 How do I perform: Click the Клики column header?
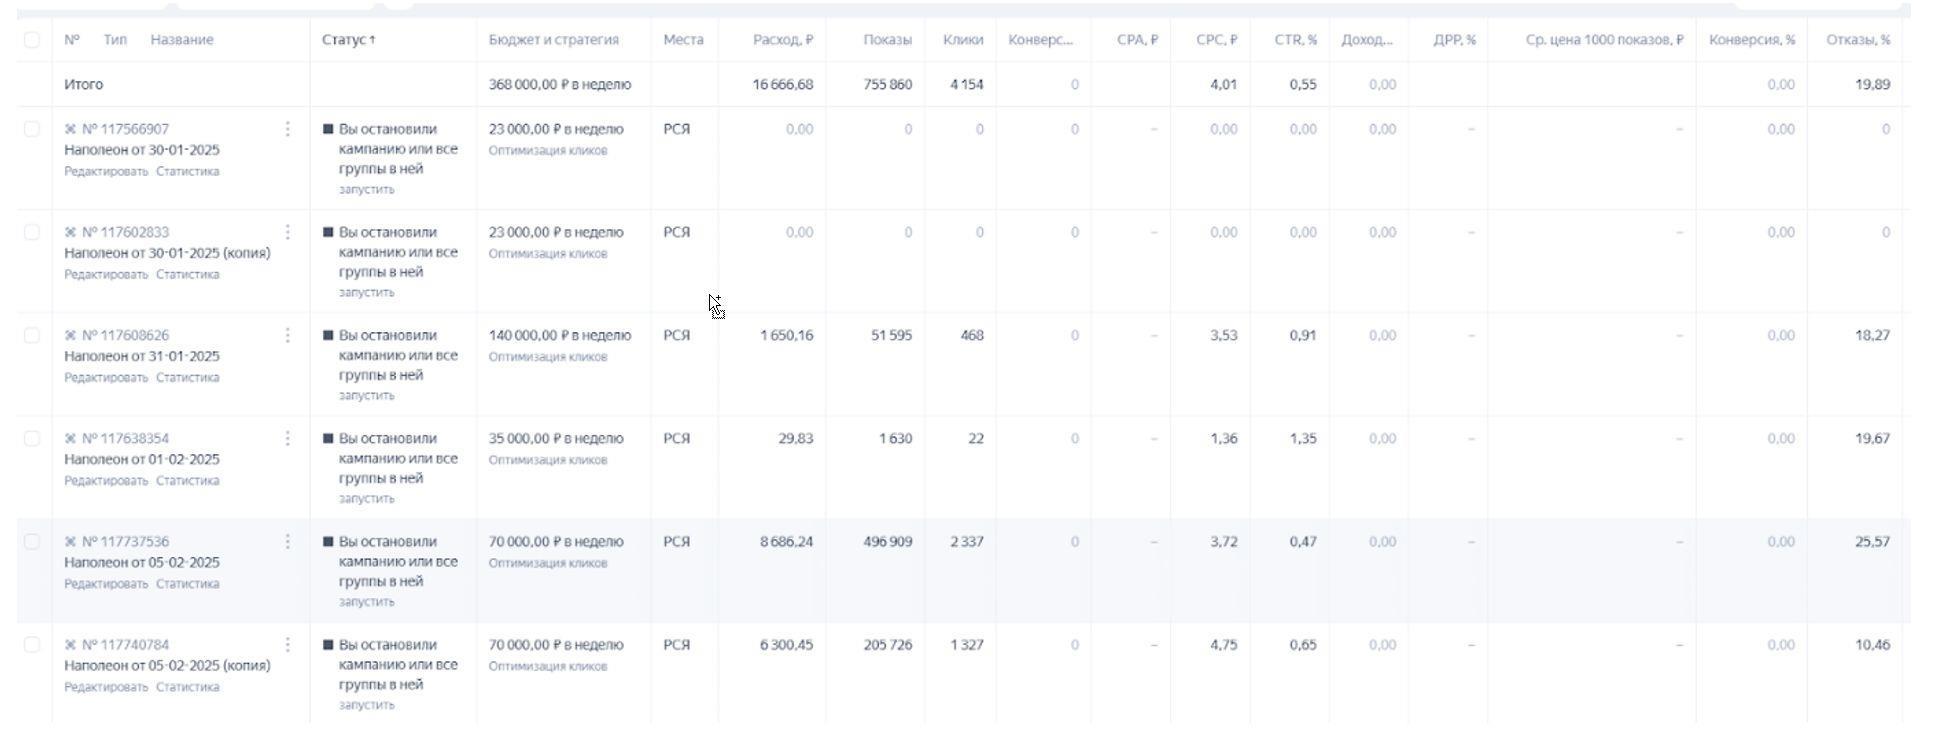962,40
